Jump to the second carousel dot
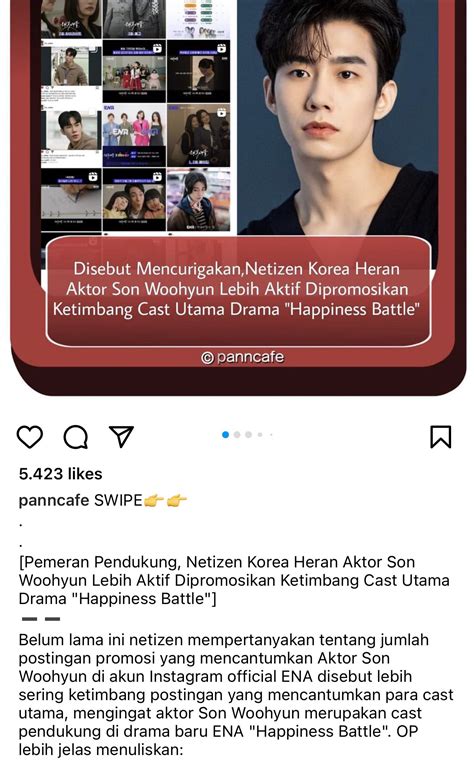The height and width of the screenshot is (760, 474). [x=237, y=435]
